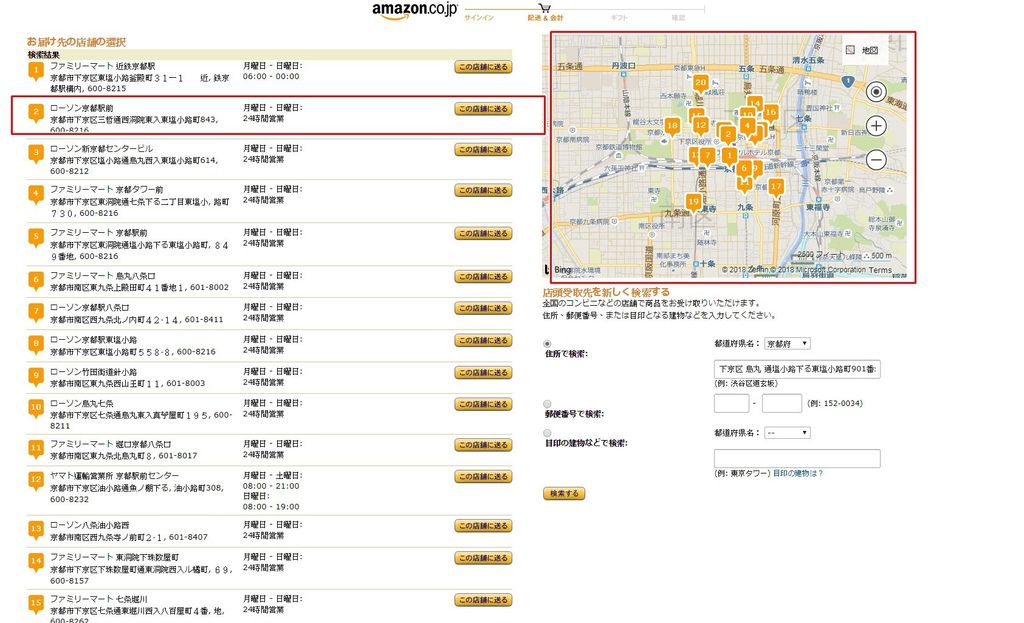Send to ファミリーマート 近鉄京都駅 store

point(483,67)
